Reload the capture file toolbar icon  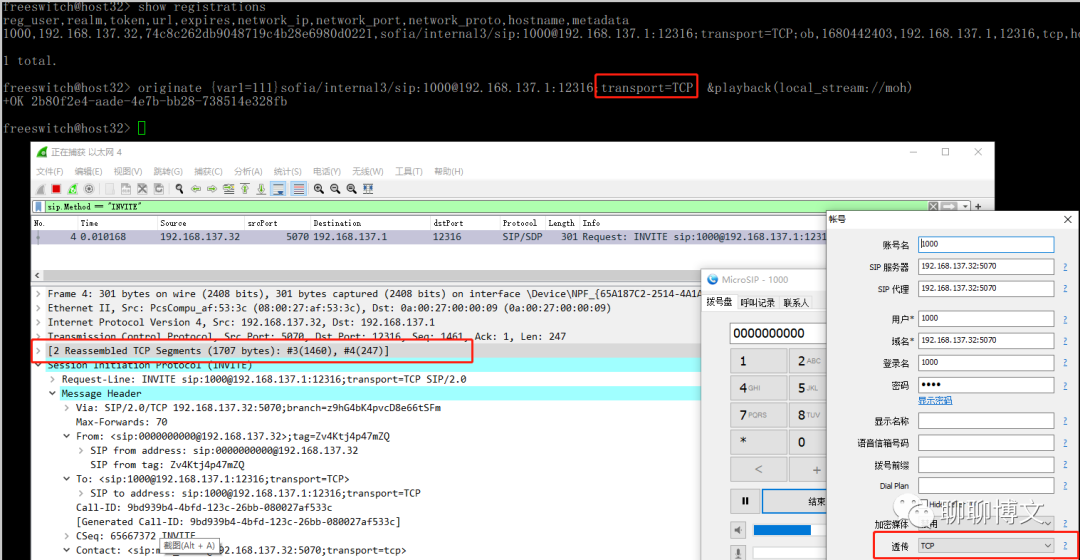click(x=158, y=189)
